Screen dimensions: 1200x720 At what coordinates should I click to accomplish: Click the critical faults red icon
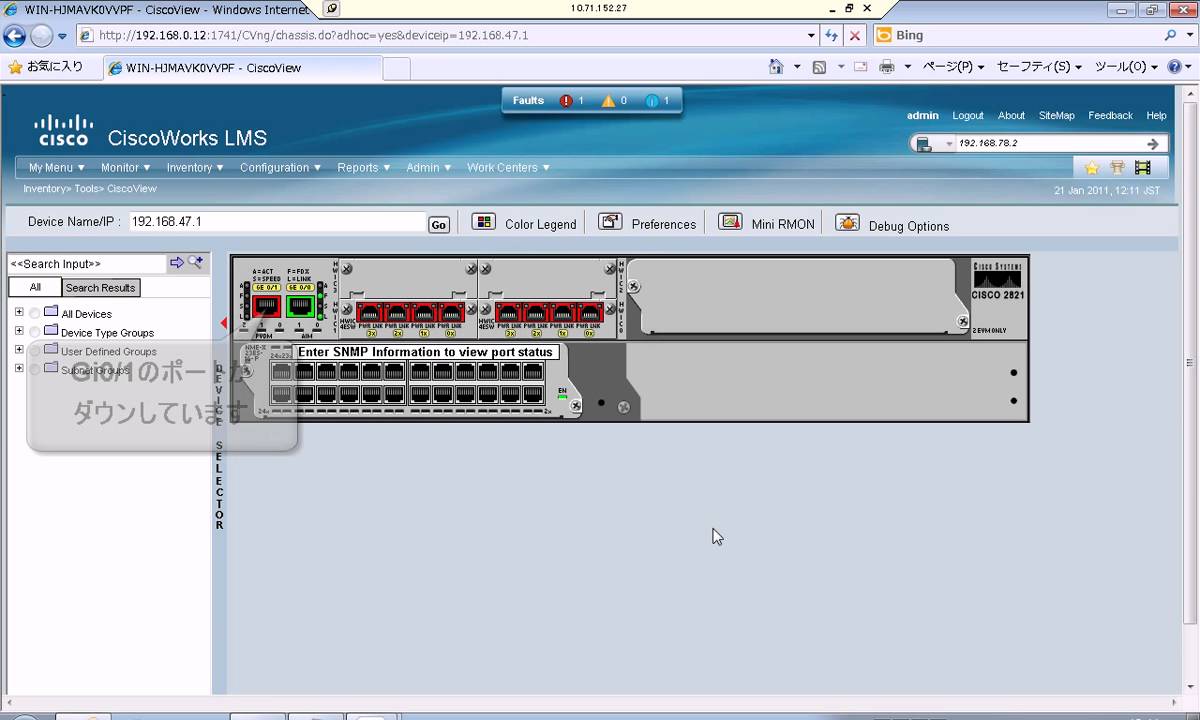click(566, 101)
